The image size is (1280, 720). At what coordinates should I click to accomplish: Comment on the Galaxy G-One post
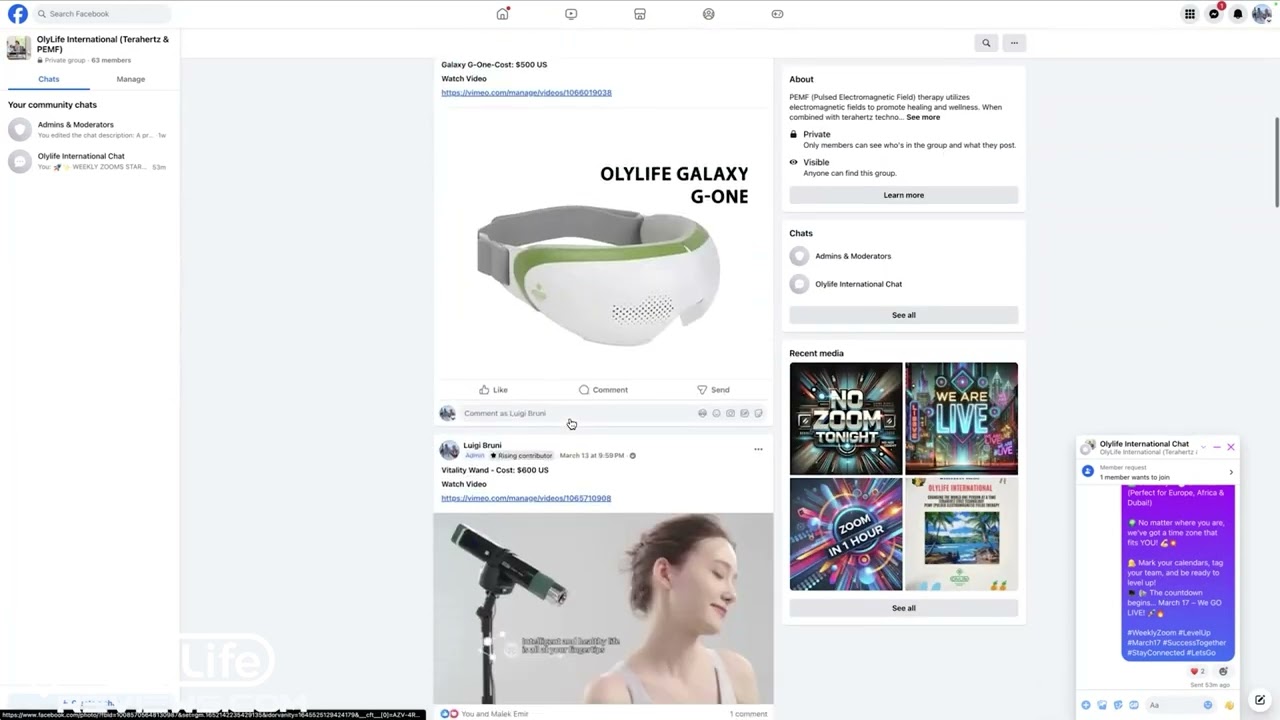pyautogui.click(x=603, y=390)
